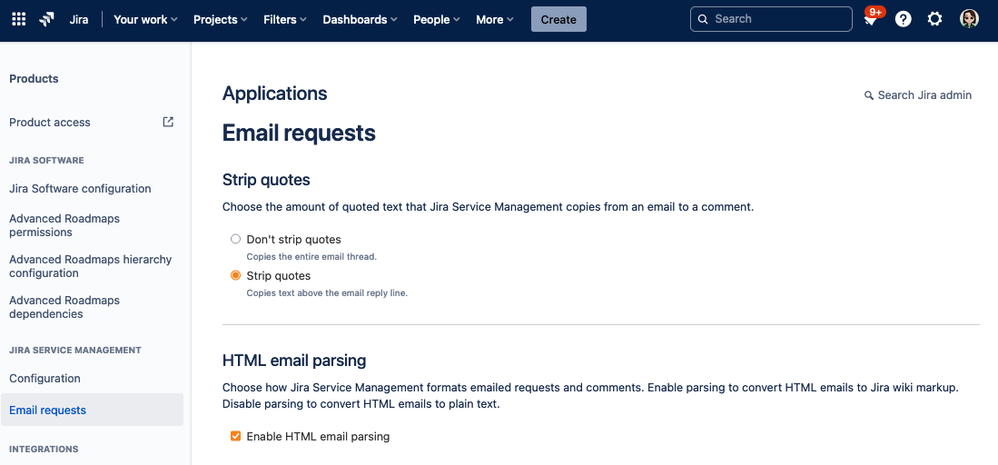This screenshot has height=465, width=998.
Task: Select the Don't strip quotes radio button
Action: (x=235, y=239)
